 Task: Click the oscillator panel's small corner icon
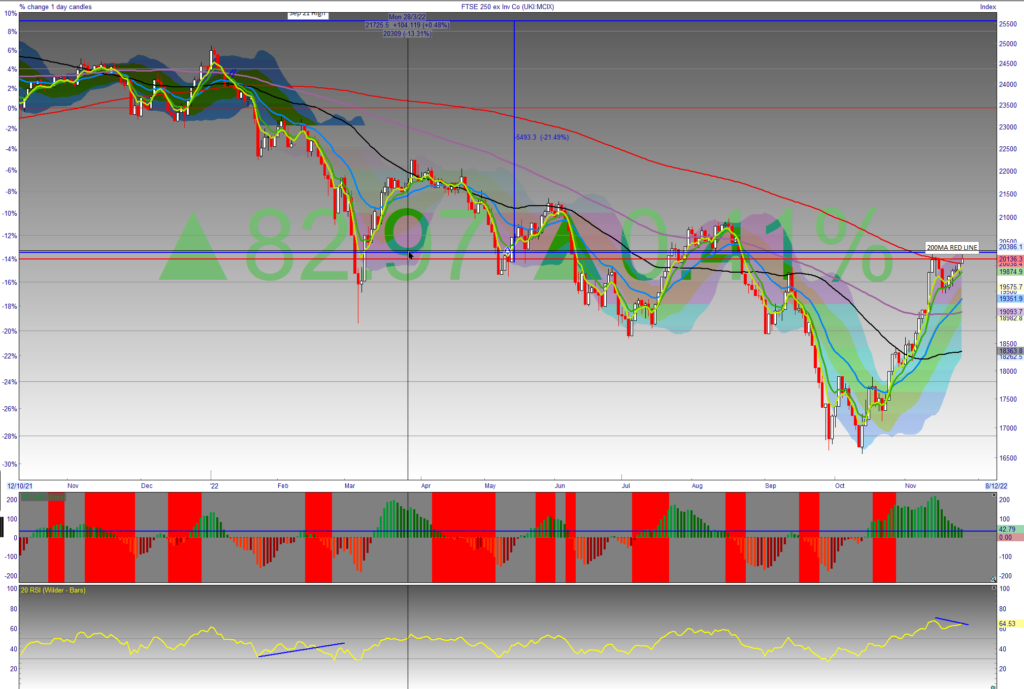(993, 578)
